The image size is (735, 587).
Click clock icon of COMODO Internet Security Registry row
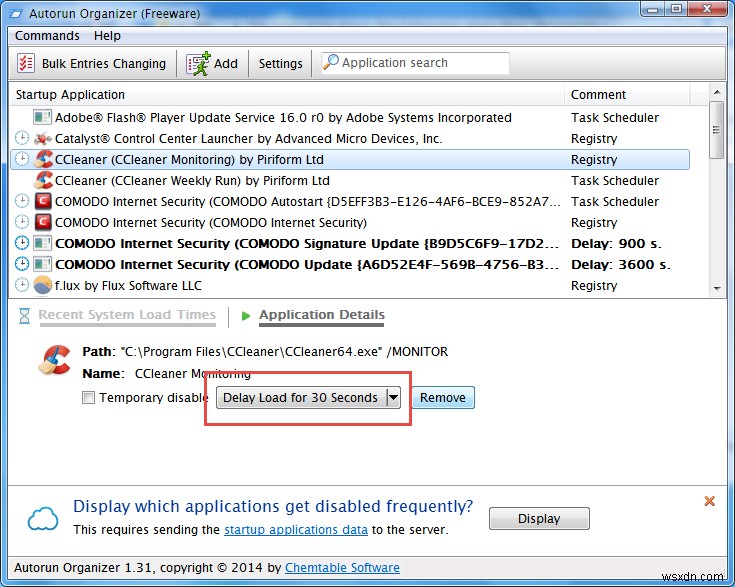point(22,222)
